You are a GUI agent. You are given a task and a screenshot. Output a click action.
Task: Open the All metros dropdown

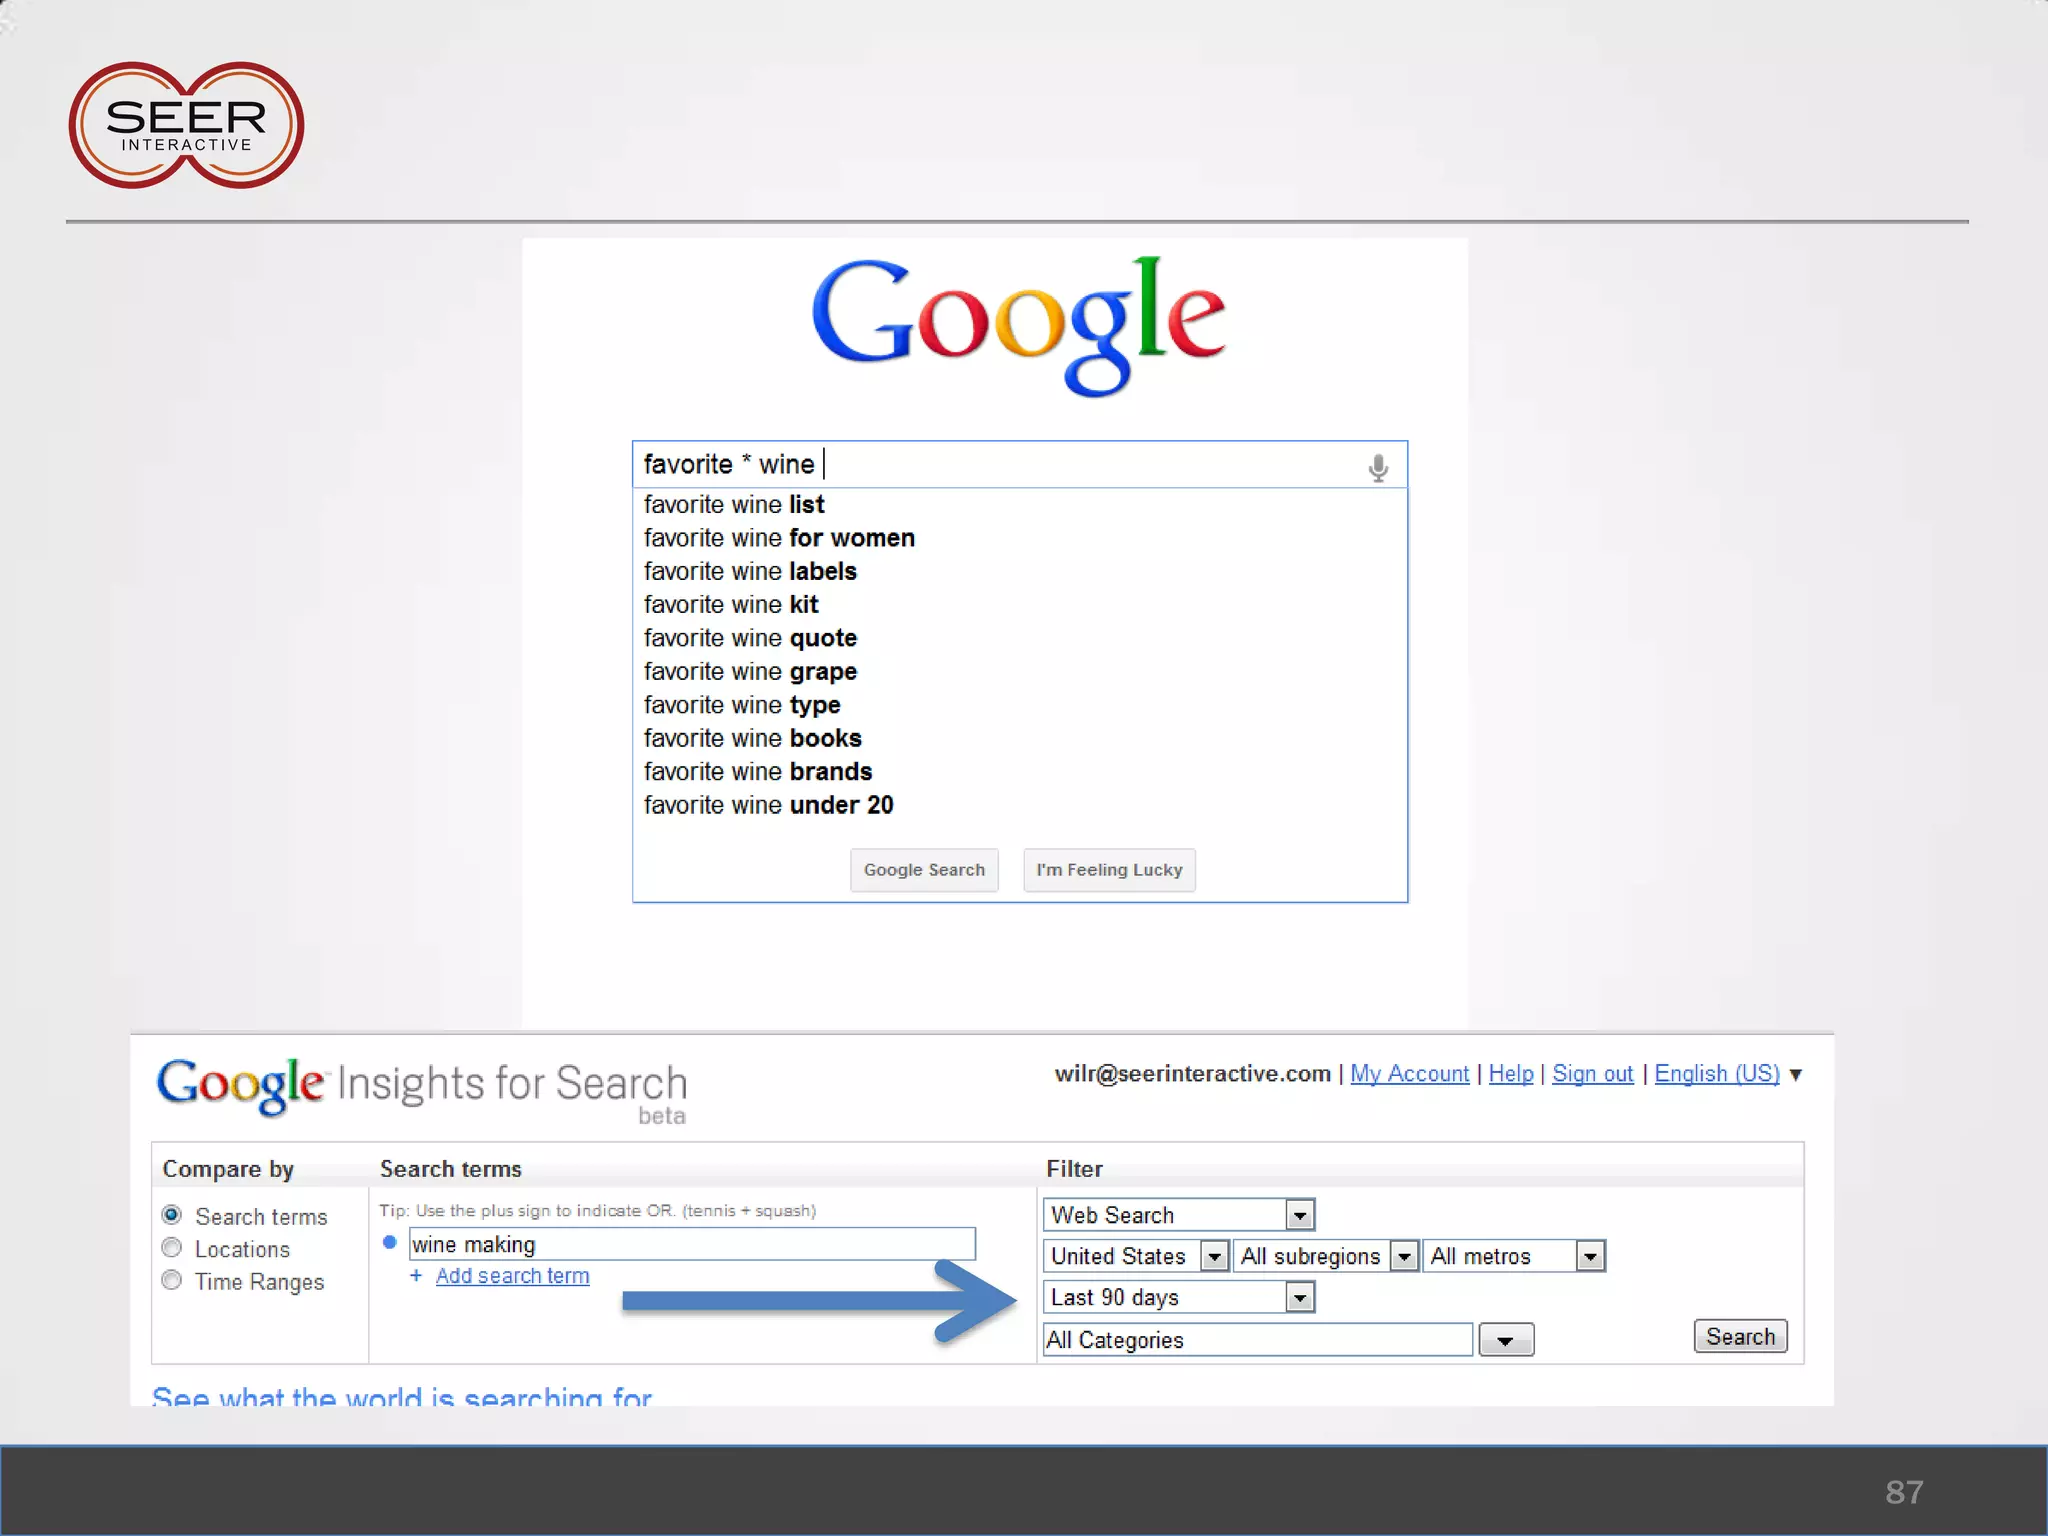pos(1590,1256)
